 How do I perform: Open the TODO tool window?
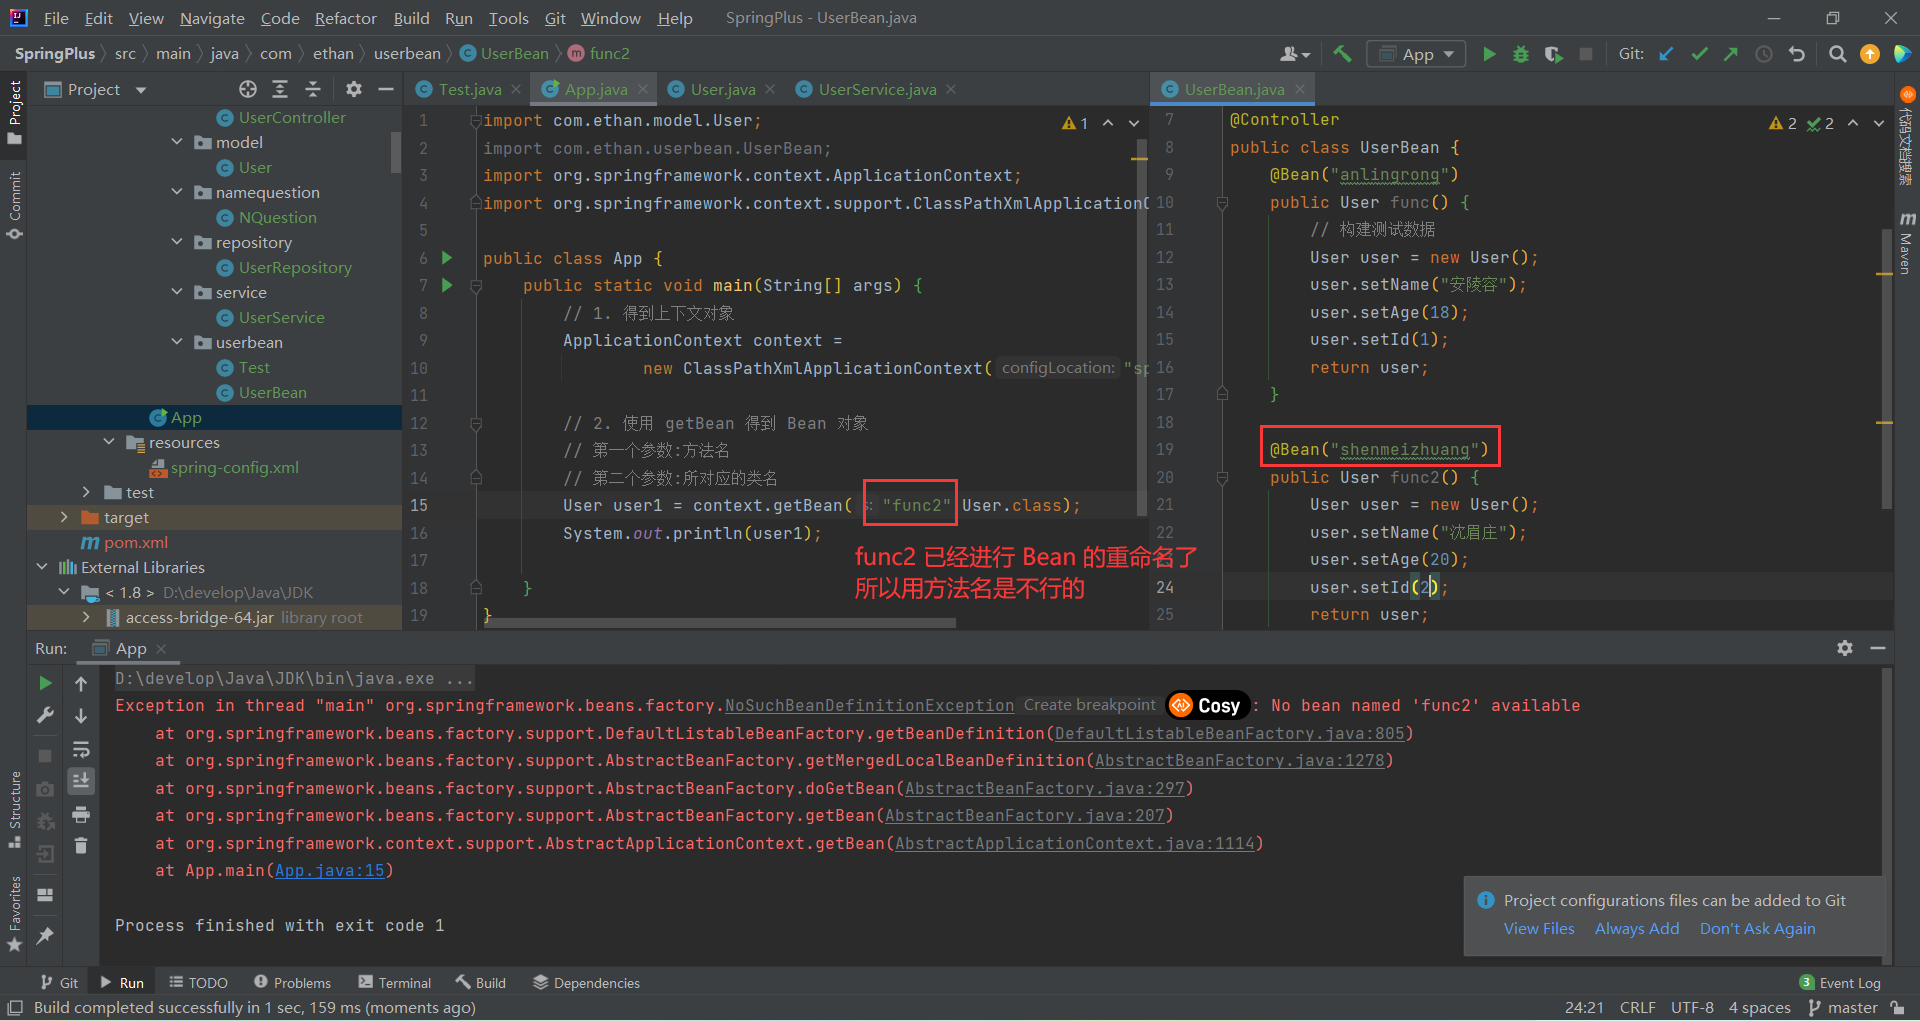click(x=198, y=983)
